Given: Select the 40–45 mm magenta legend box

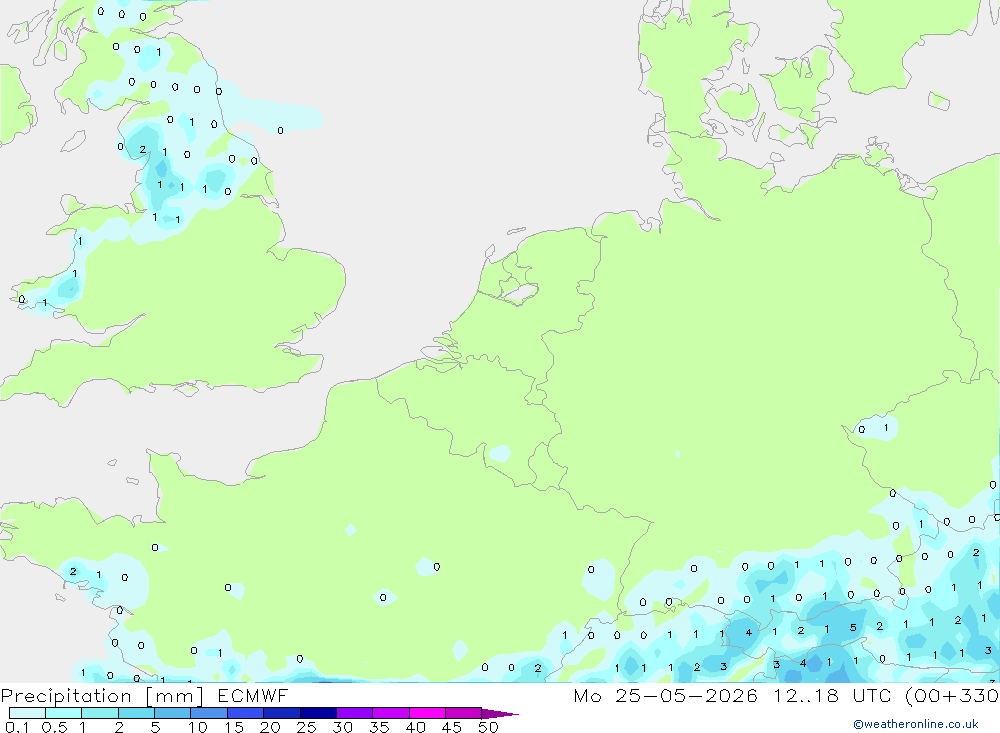Looking at the screenshot, I should (x=427, y=713).
